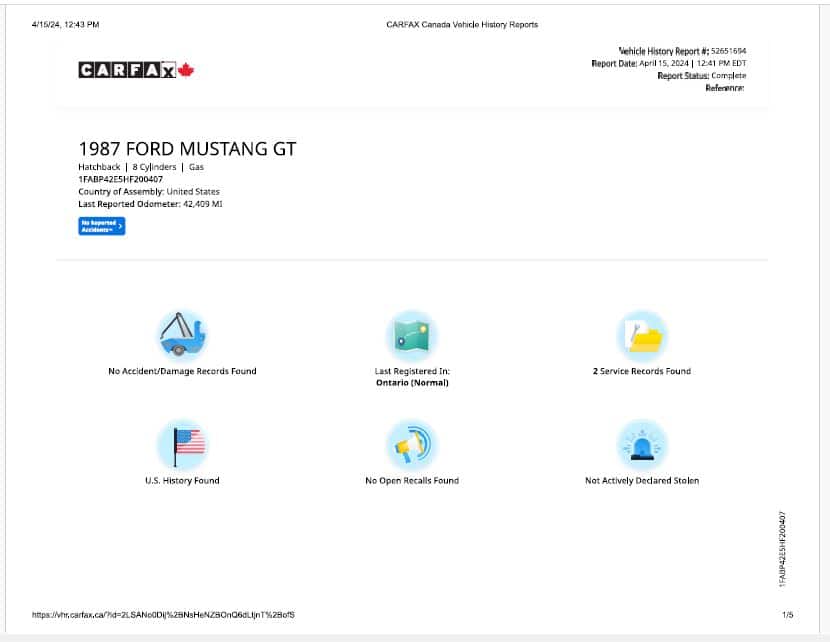
Task: Click the Reference label
Action: [x=725, y=88]
